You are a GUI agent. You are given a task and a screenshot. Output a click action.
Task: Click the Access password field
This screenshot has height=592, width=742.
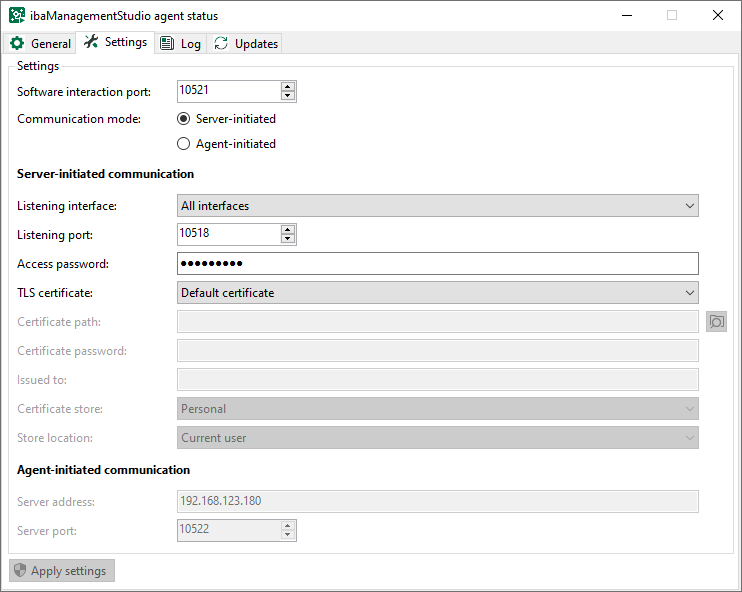(x=437, y=264)
